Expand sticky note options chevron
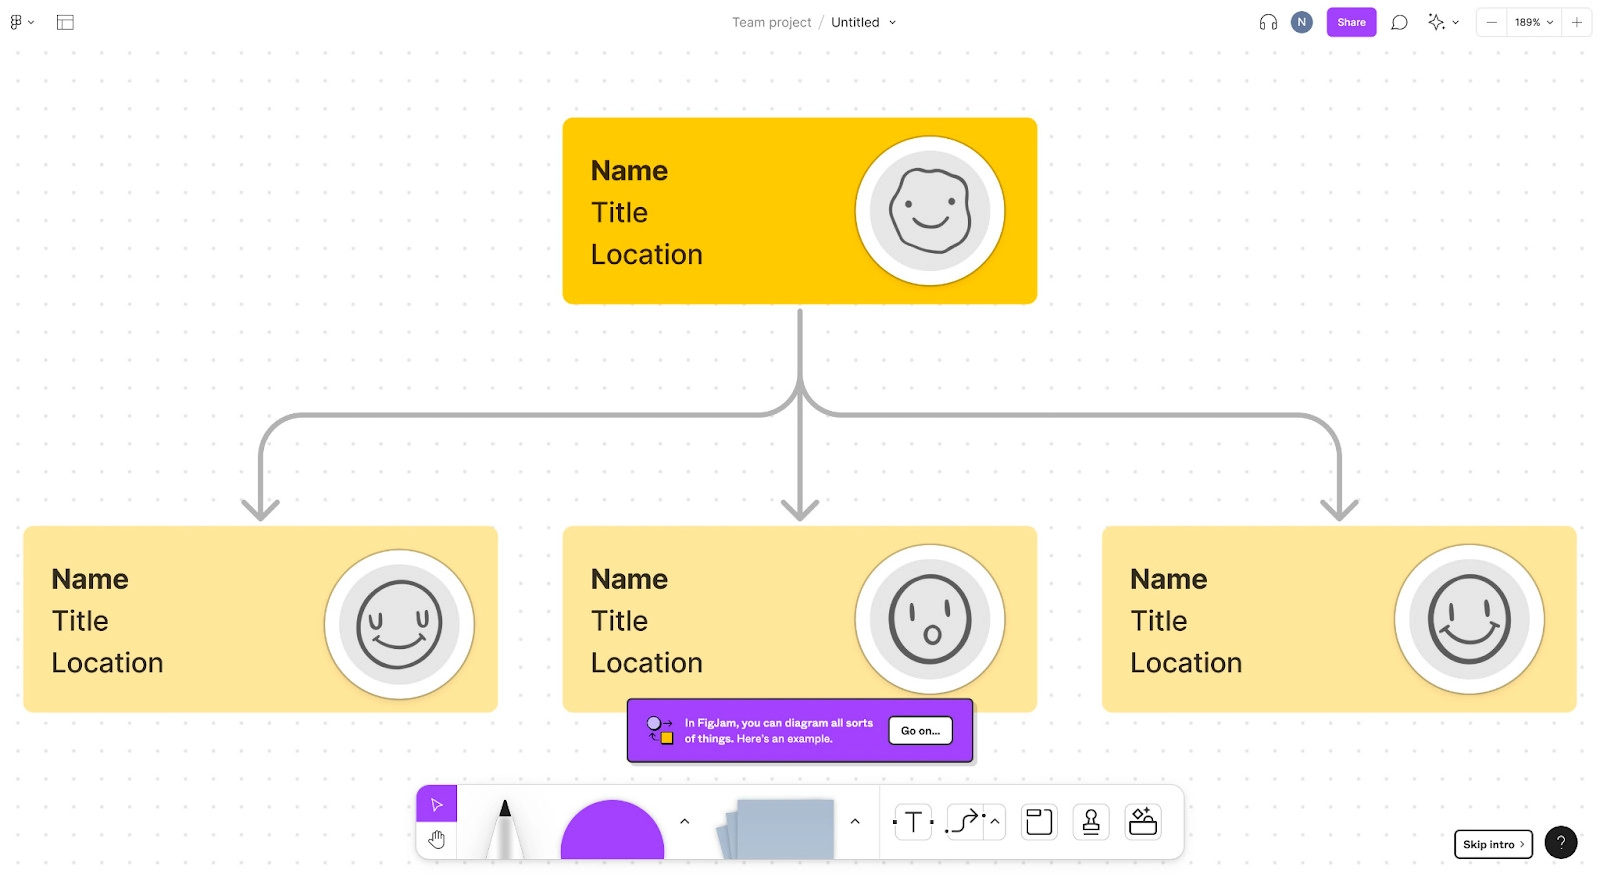This screenshot has width=1600, height=881. (855, 822)
